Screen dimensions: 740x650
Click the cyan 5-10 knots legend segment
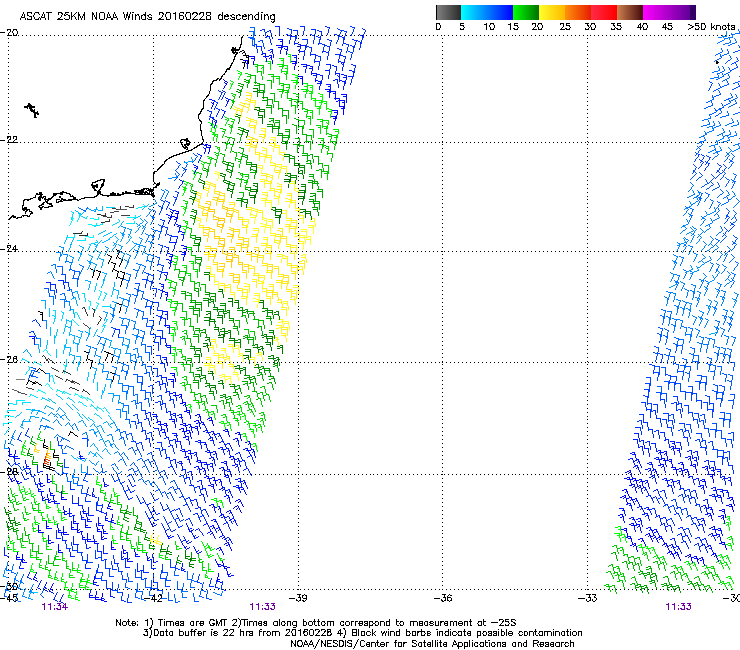473,12
